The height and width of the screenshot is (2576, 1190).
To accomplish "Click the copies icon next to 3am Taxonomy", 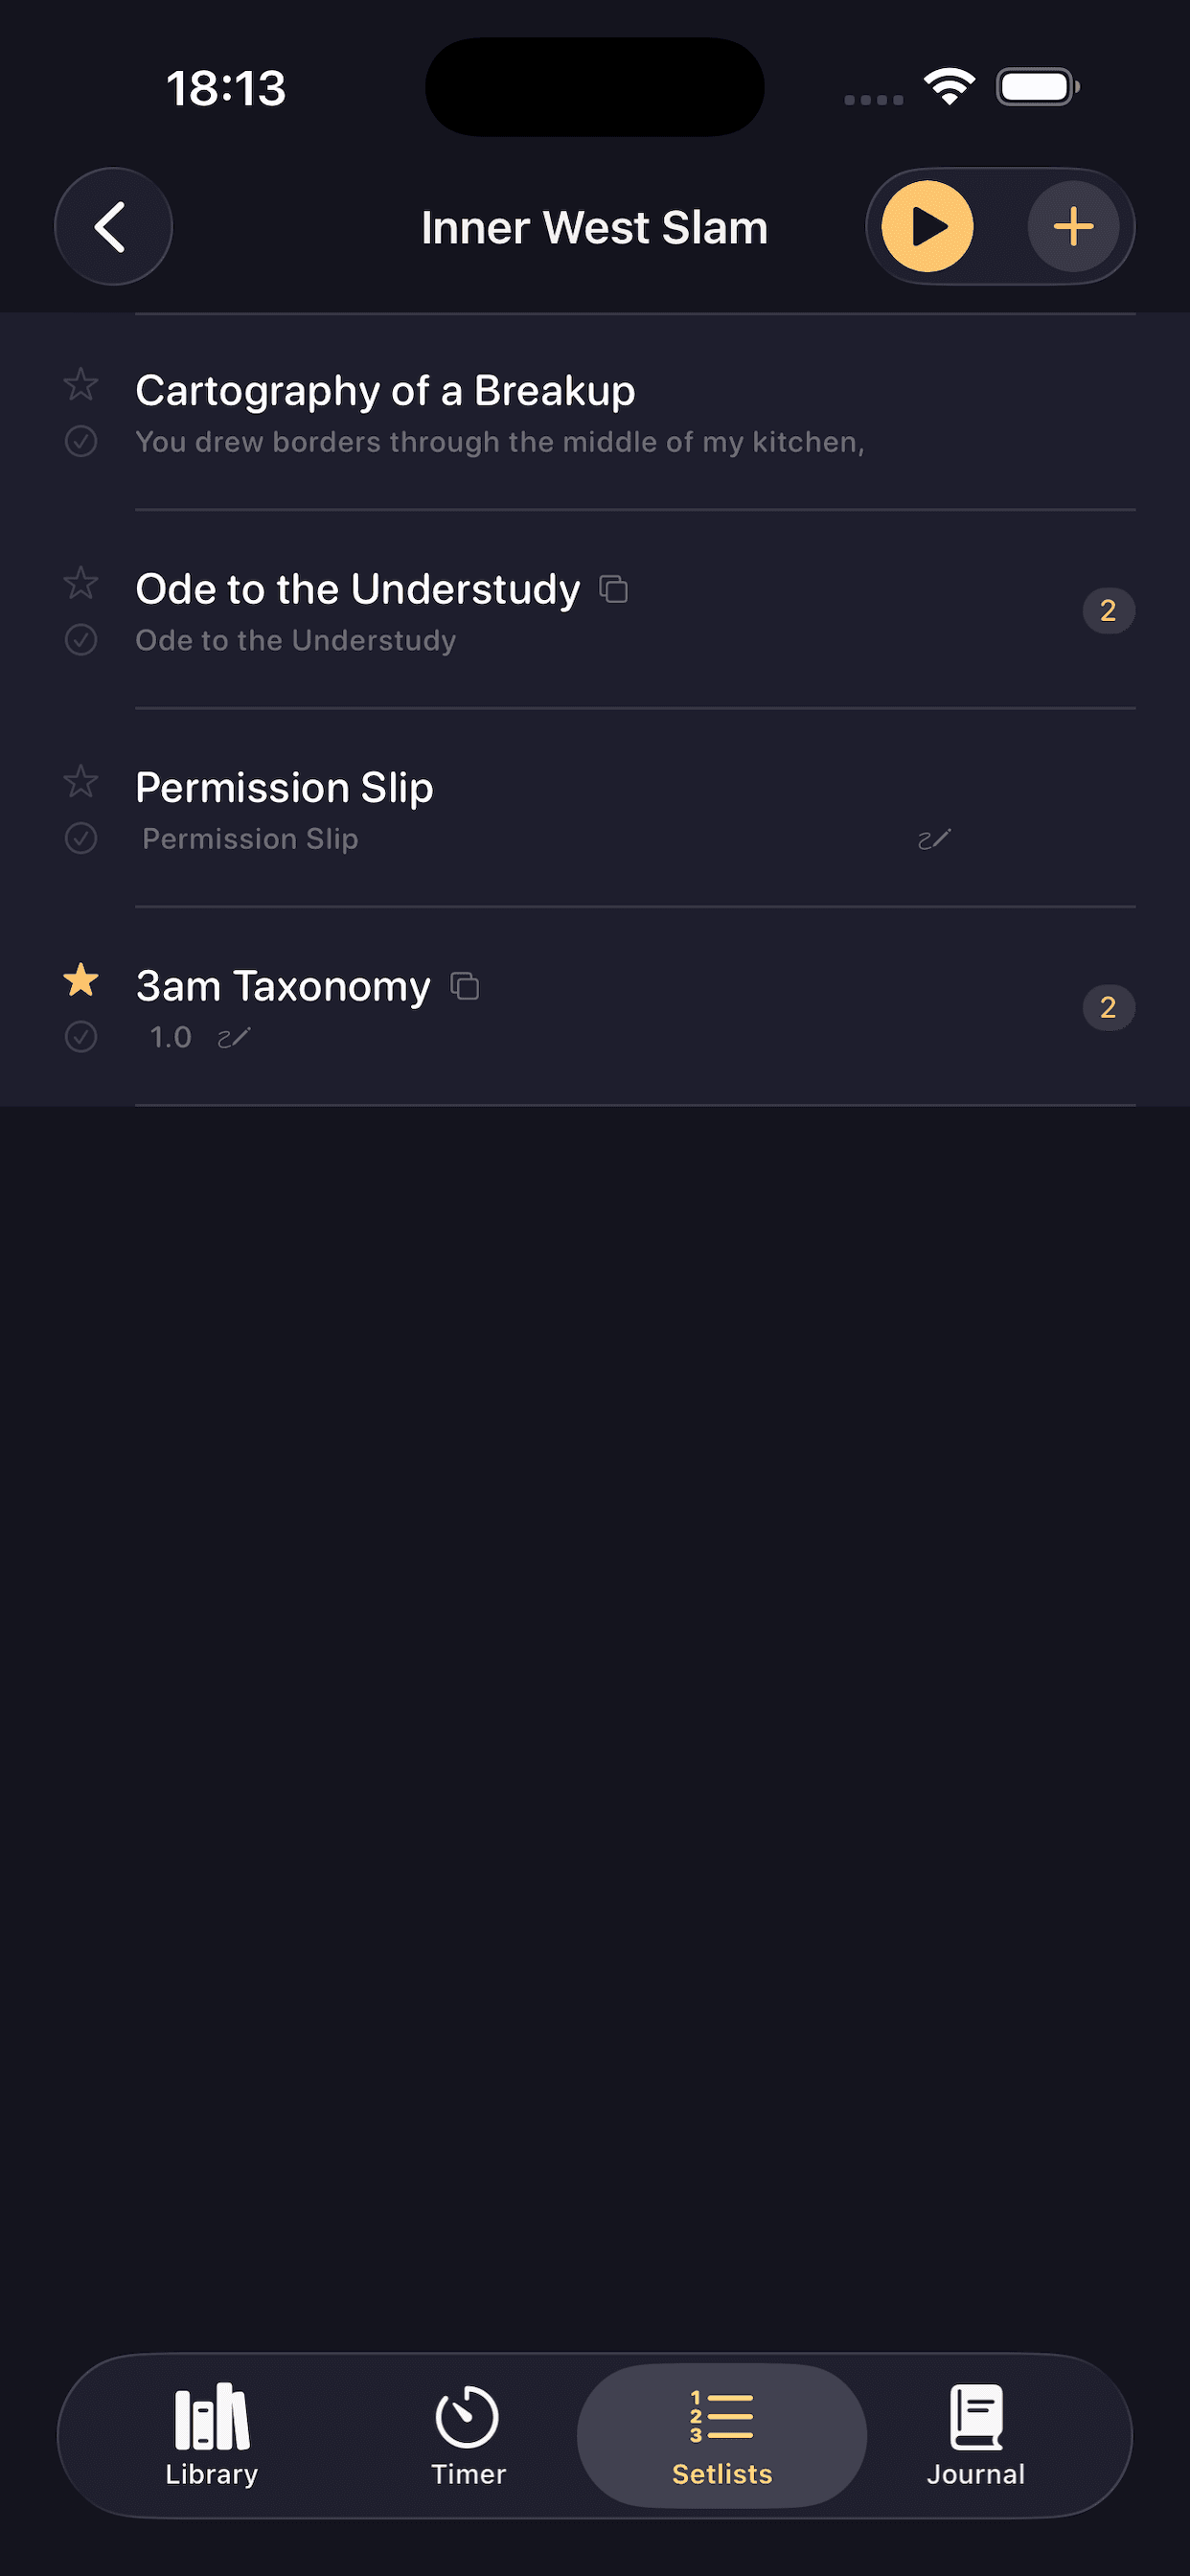I will coord(465,986).
